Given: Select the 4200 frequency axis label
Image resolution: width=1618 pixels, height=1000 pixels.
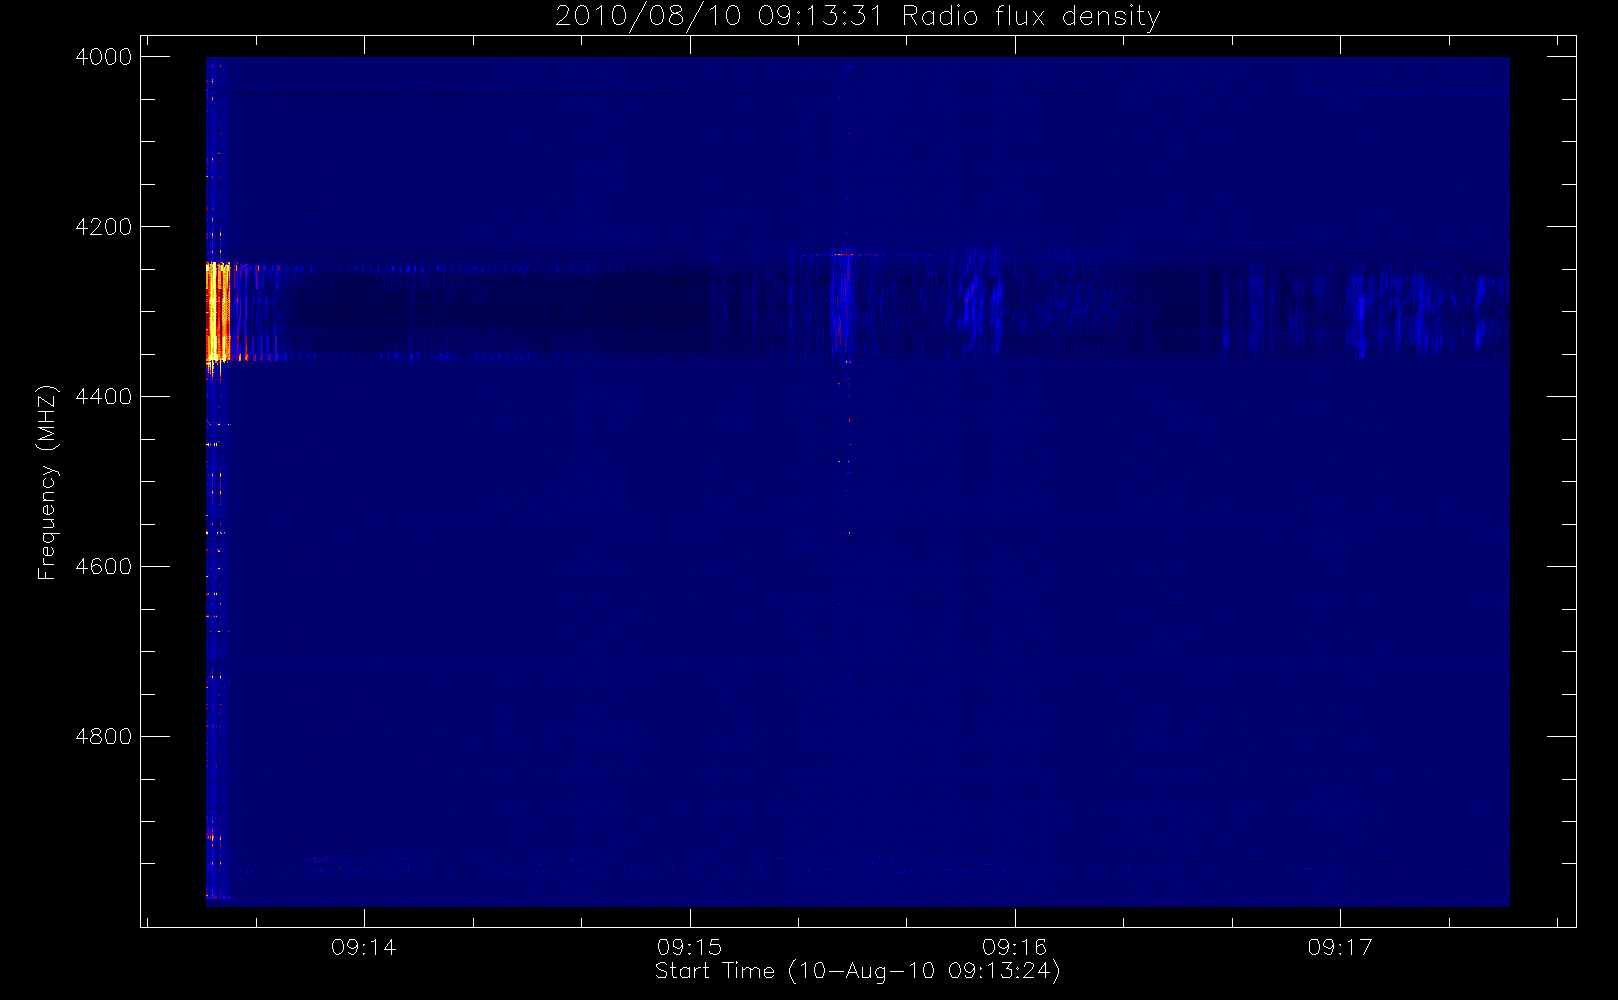Looking at the screenshot, I should pos(103,227).
